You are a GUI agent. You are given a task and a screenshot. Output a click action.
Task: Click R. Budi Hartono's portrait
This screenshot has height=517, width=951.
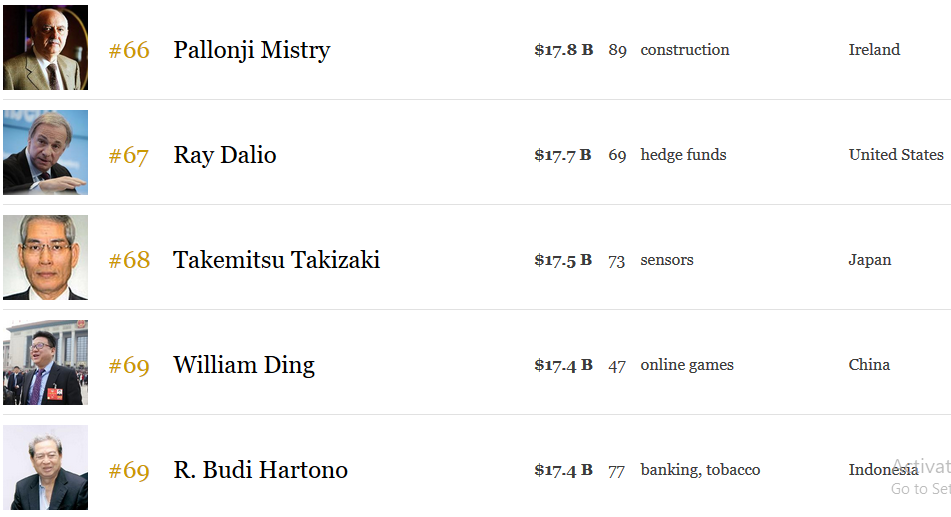tap(45, 467)
